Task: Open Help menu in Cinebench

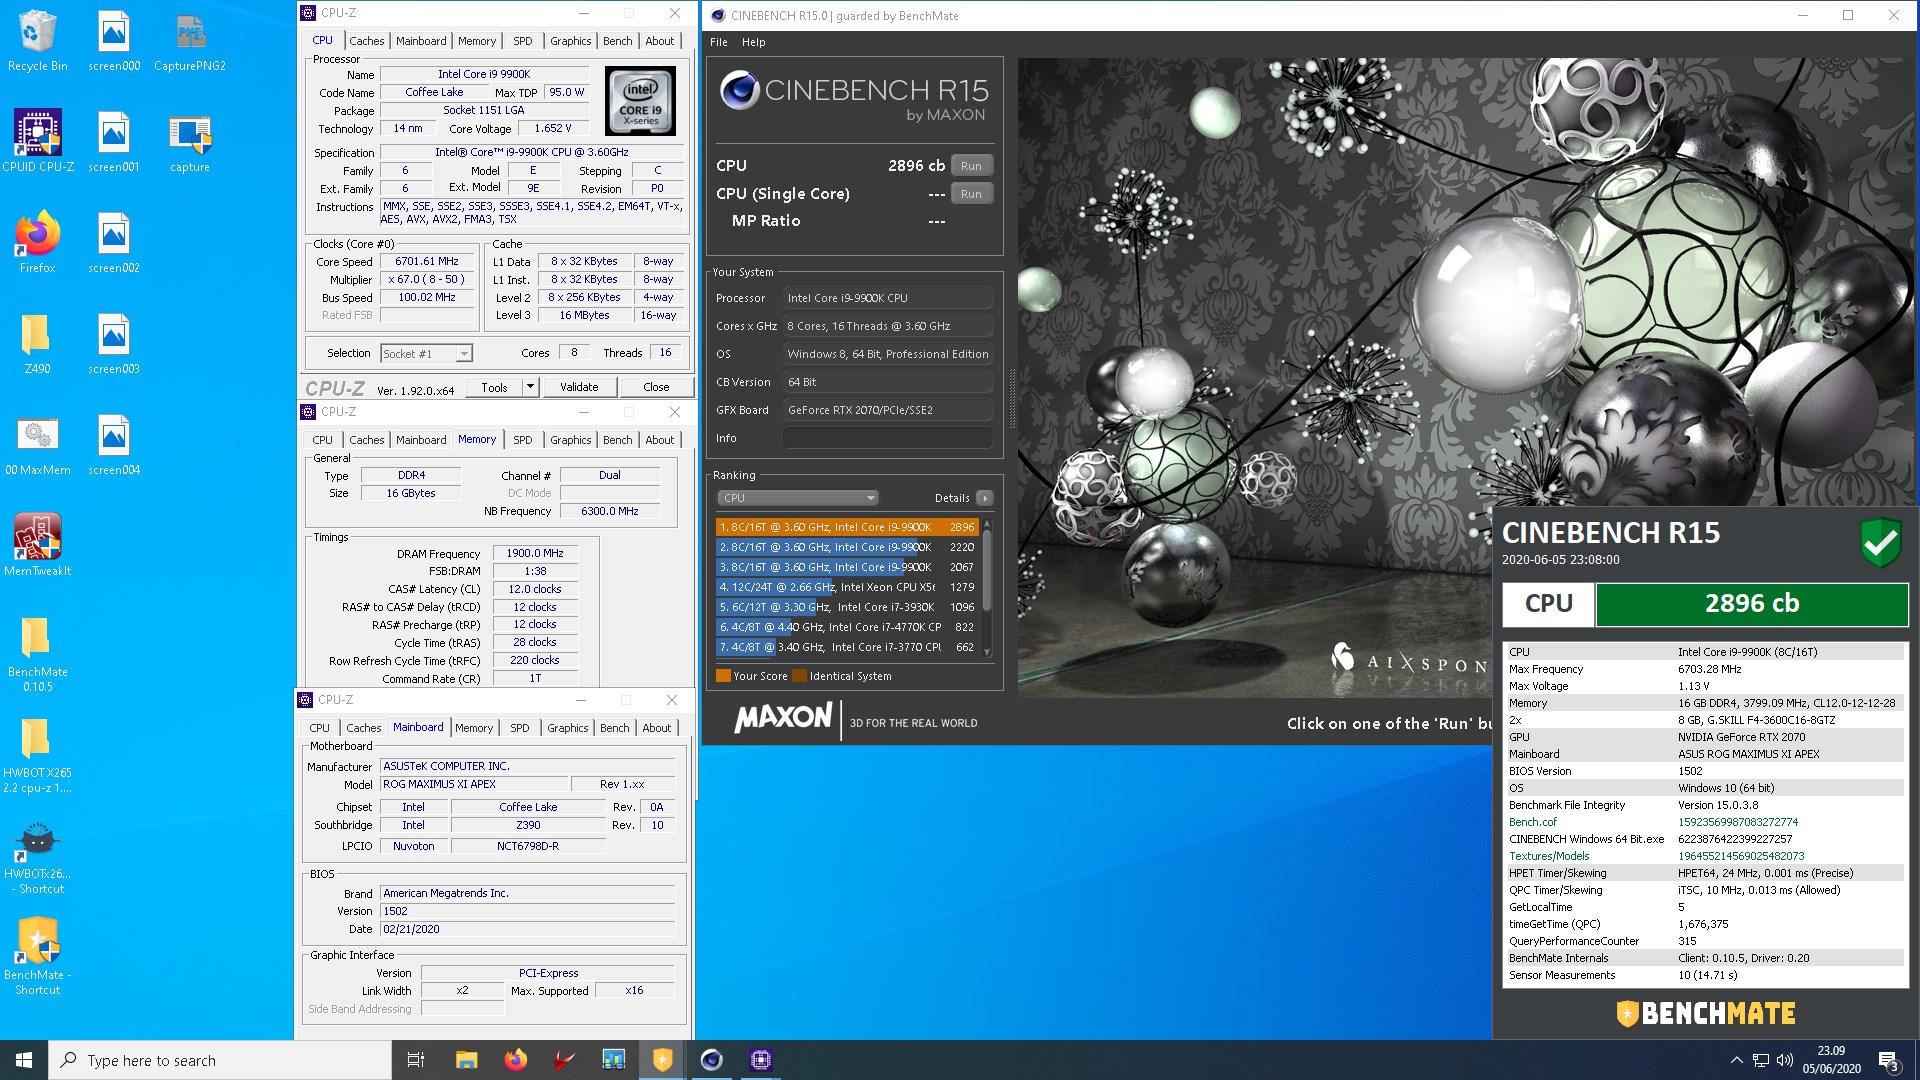Action: coord(754,42)
